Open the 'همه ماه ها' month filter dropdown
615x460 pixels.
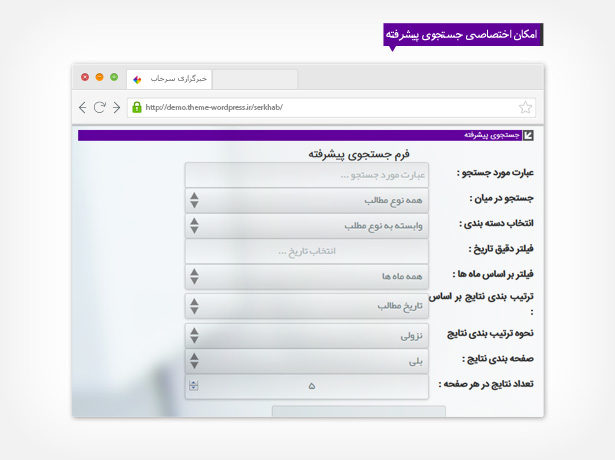[x=306, y=275]
